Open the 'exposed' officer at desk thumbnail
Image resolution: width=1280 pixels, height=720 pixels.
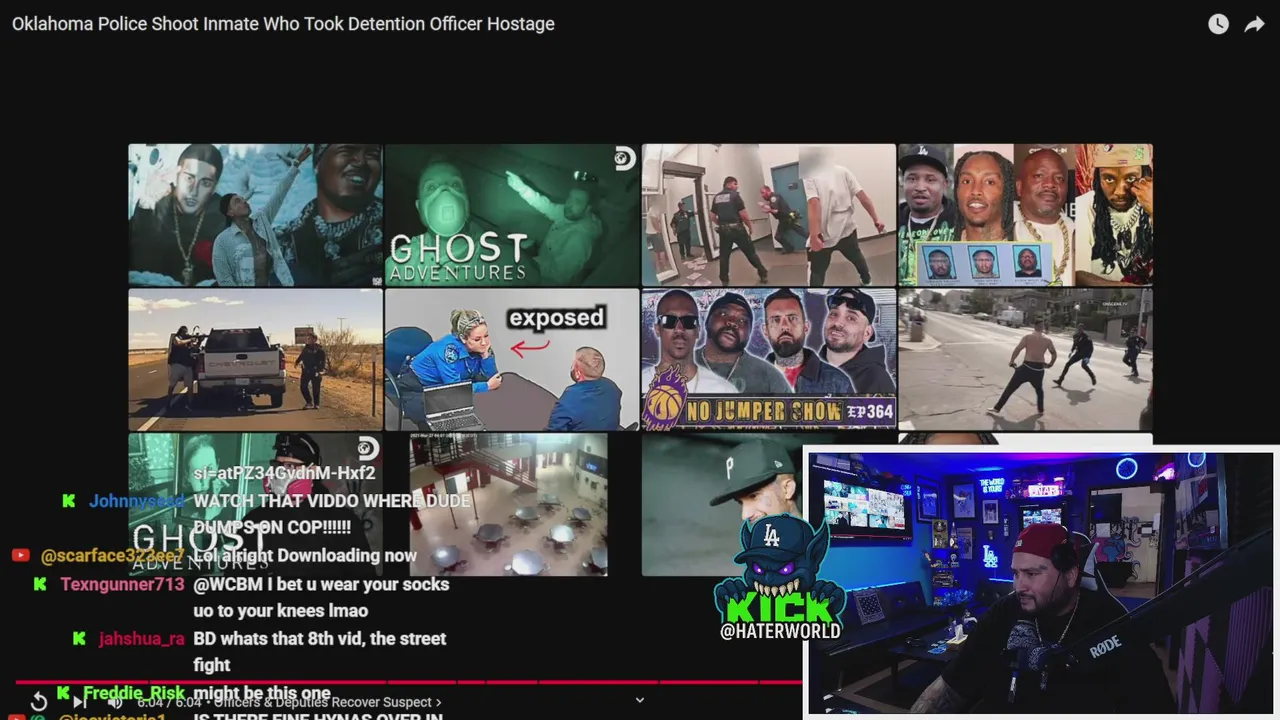512,360
